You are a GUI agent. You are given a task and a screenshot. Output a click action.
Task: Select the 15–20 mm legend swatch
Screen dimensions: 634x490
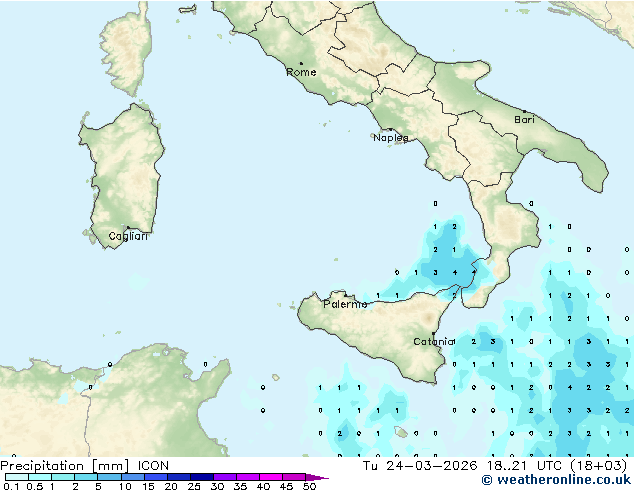(155, 477)
